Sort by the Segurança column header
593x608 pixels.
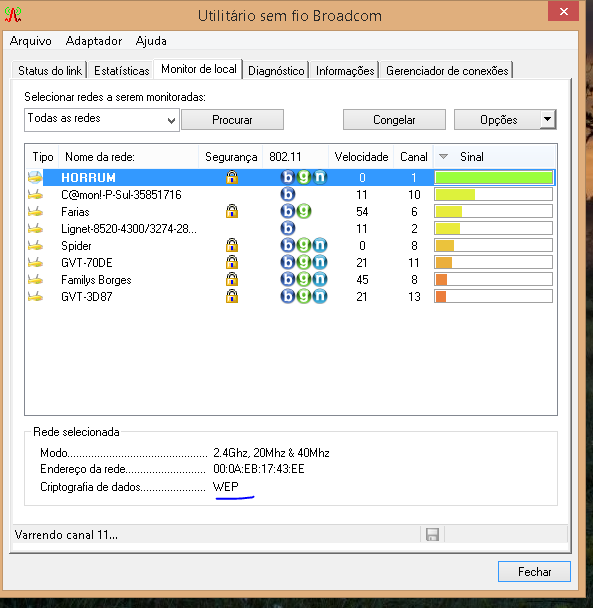231,157
